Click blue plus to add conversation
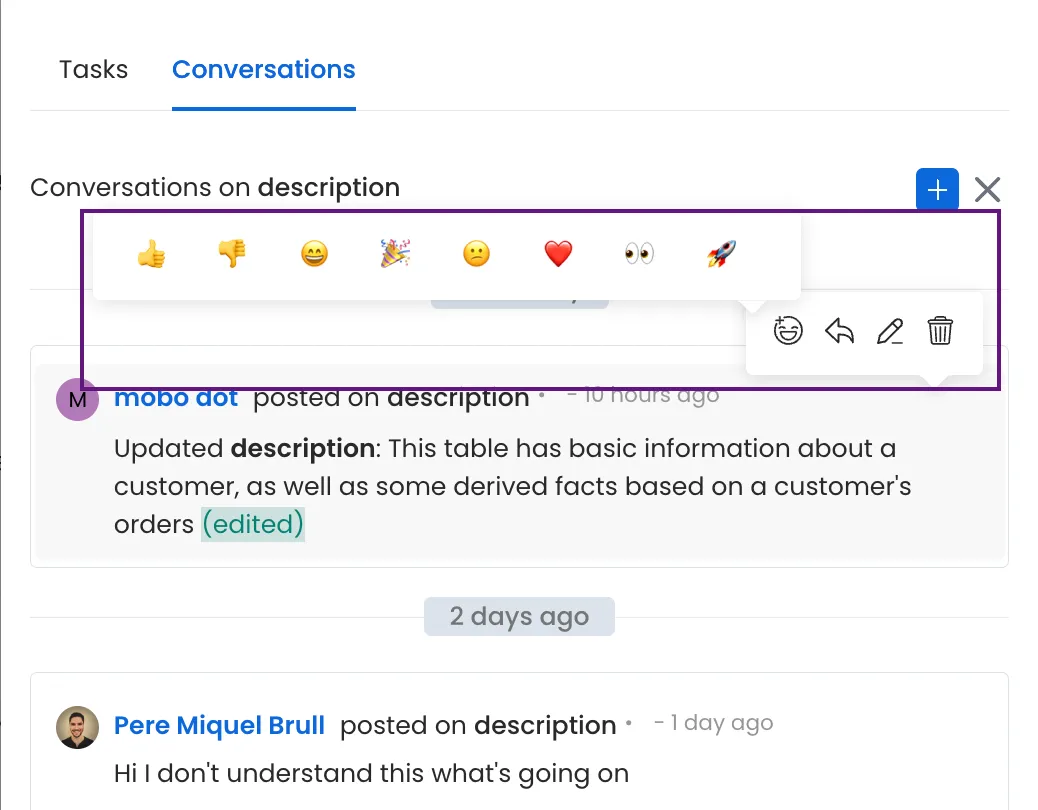Screen dimensions: 1038x810 937,190
